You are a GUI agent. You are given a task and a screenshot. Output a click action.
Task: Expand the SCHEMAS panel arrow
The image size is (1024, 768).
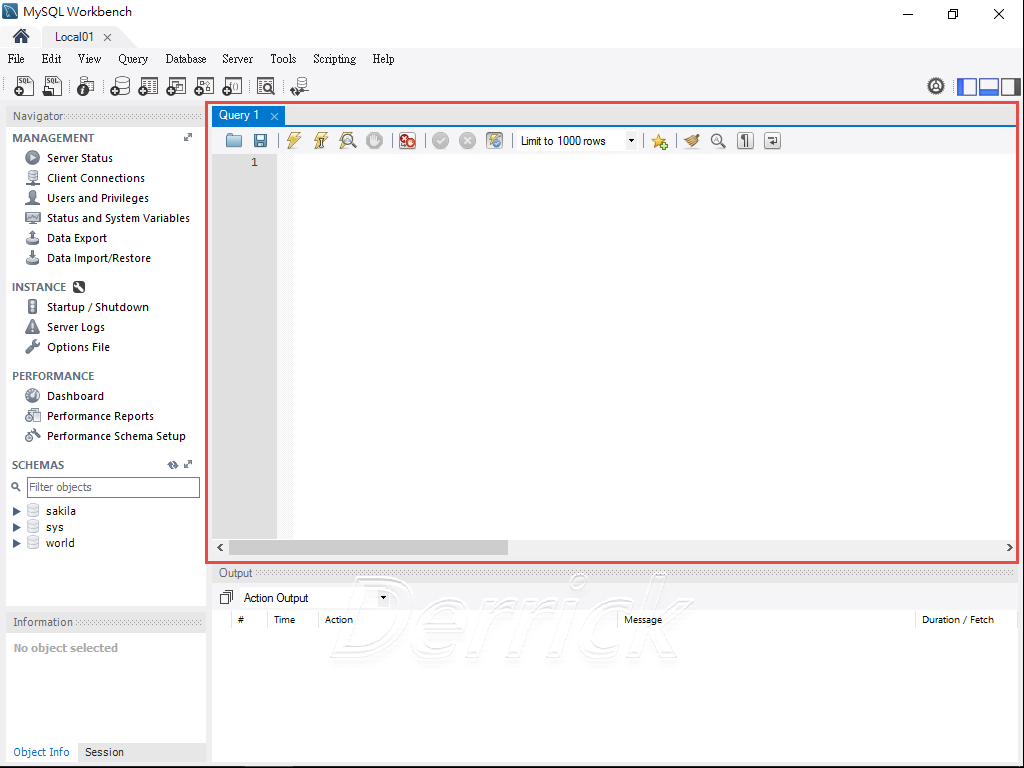click(x=188, y=464)
